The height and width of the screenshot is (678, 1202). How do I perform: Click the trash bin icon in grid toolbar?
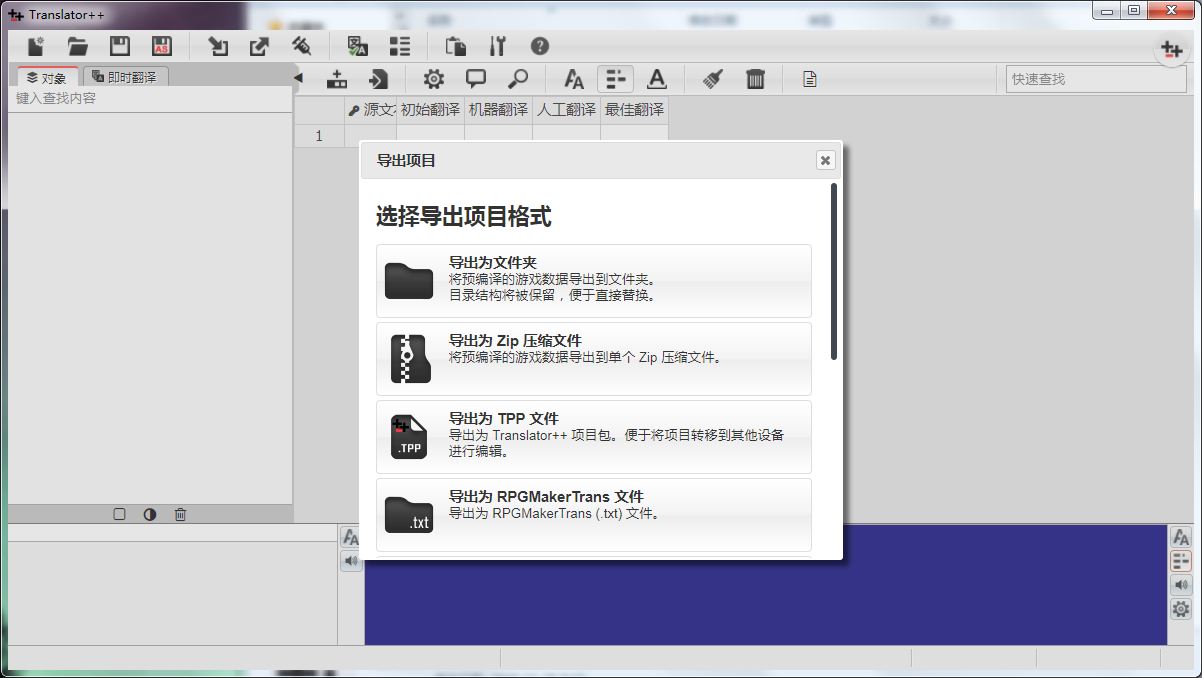755,79
